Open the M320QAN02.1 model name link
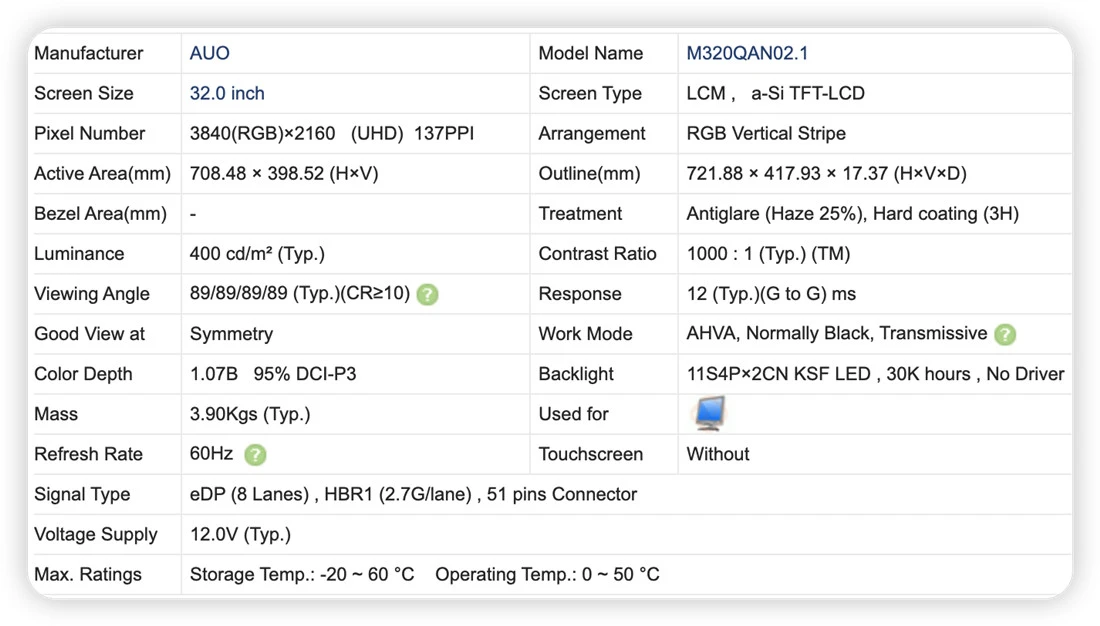The image size is (1100, 626). click(746, 53)
